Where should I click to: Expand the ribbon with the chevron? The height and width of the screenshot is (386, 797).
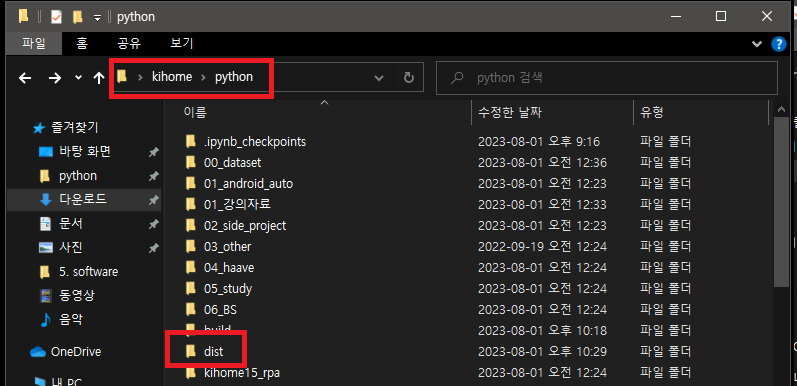(757, 44)
